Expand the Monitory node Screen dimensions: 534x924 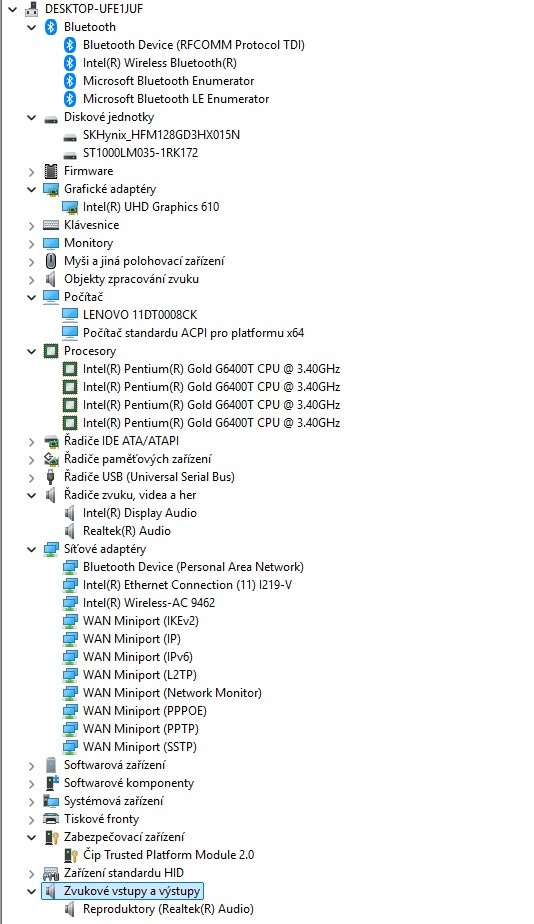[x=32, y=243]
